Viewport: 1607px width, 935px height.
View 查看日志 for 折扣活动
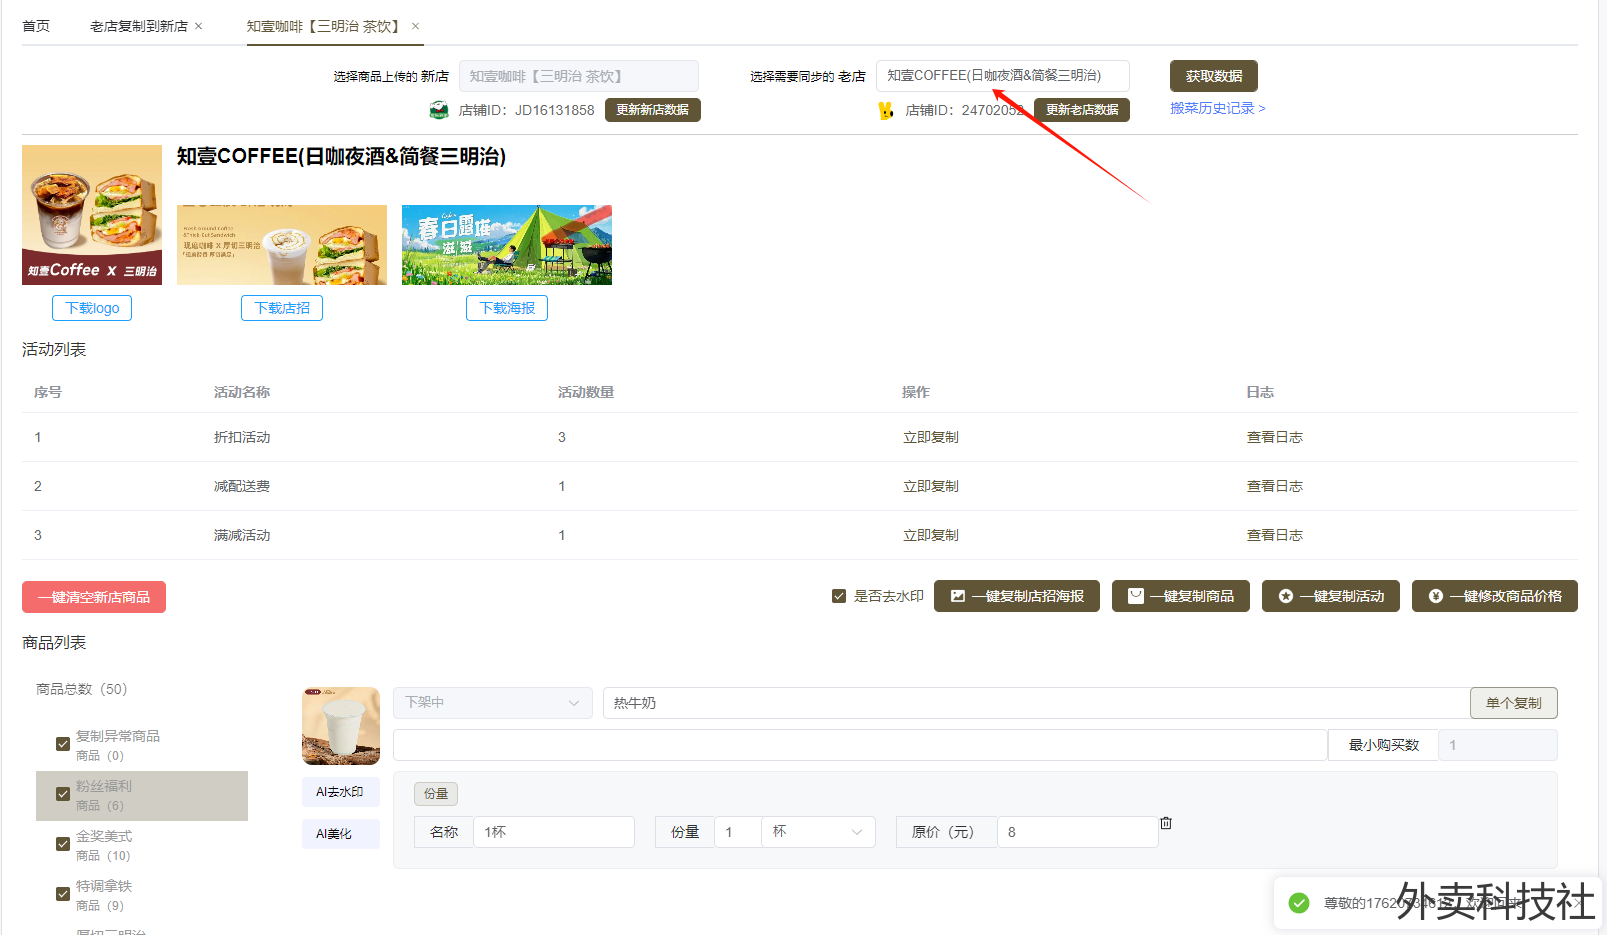tap(1275, 437)
